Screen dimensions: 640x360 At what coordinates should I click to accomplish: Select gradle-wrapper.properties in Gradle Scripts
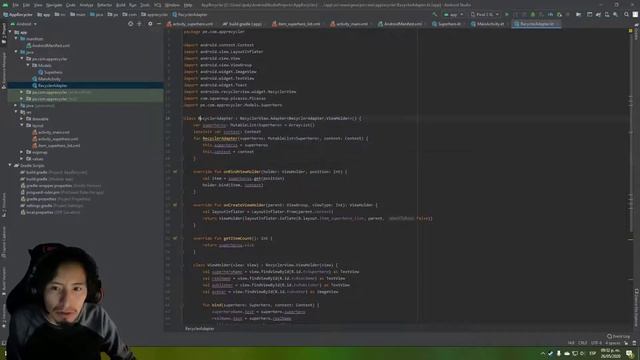click(x=61, y=186)
